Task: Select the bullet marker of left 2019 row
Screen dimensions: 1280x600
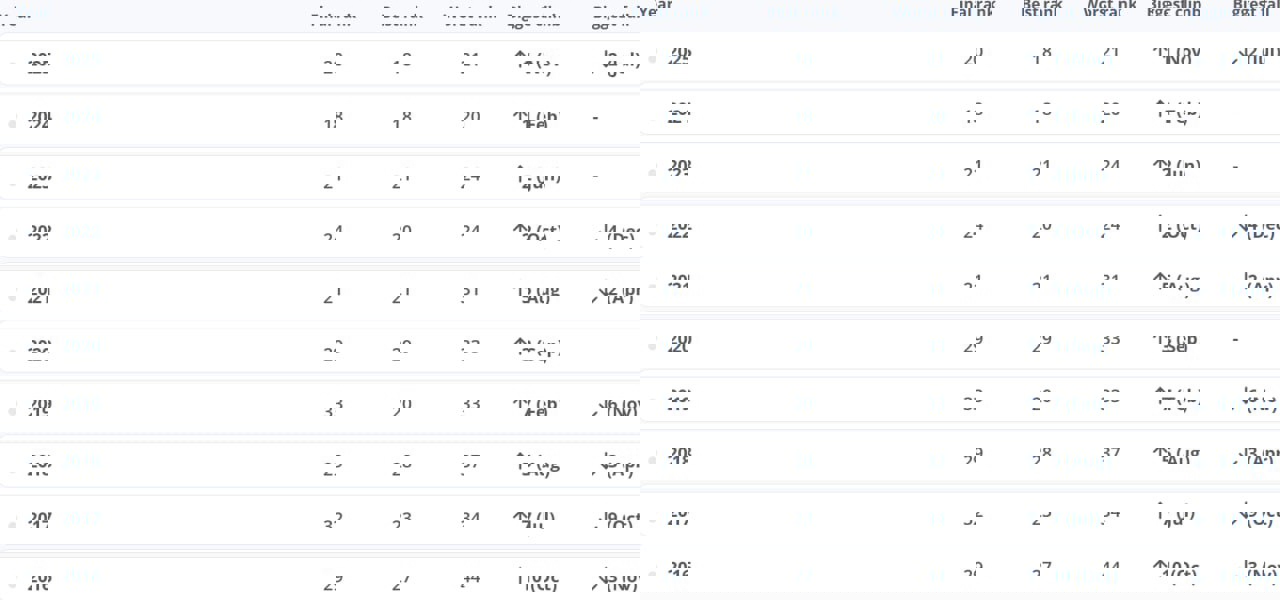Action: pos(12,411)
